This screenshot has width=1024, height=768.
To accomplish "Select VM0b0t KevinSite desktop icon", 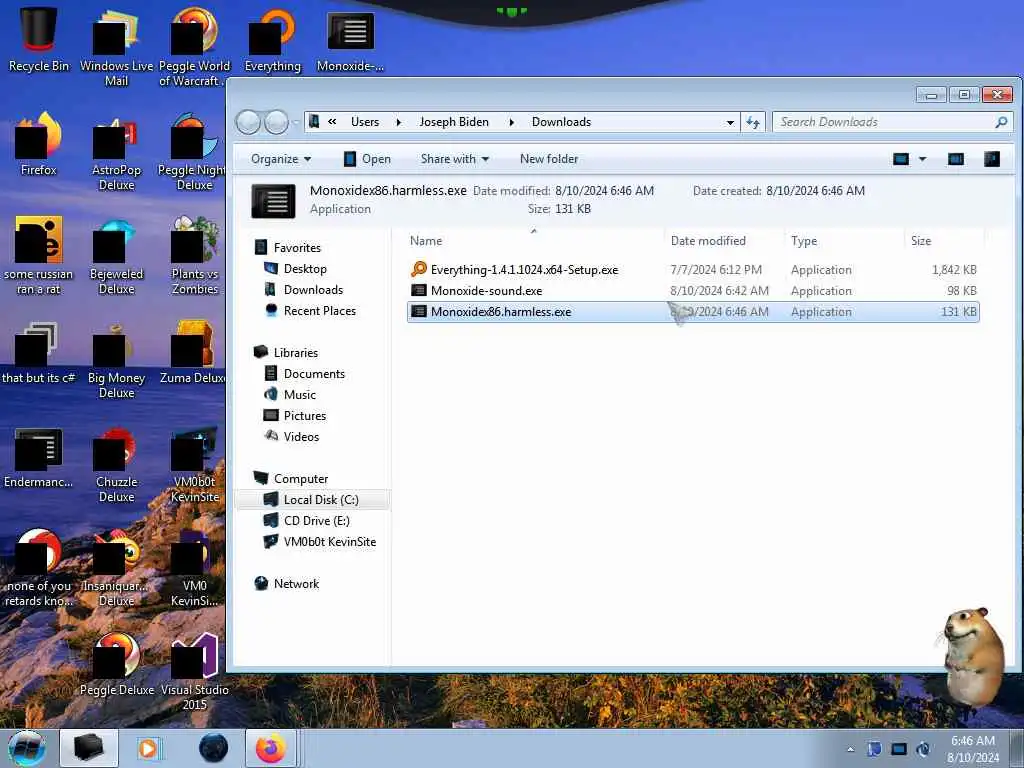I will click(x=195, y=464).
